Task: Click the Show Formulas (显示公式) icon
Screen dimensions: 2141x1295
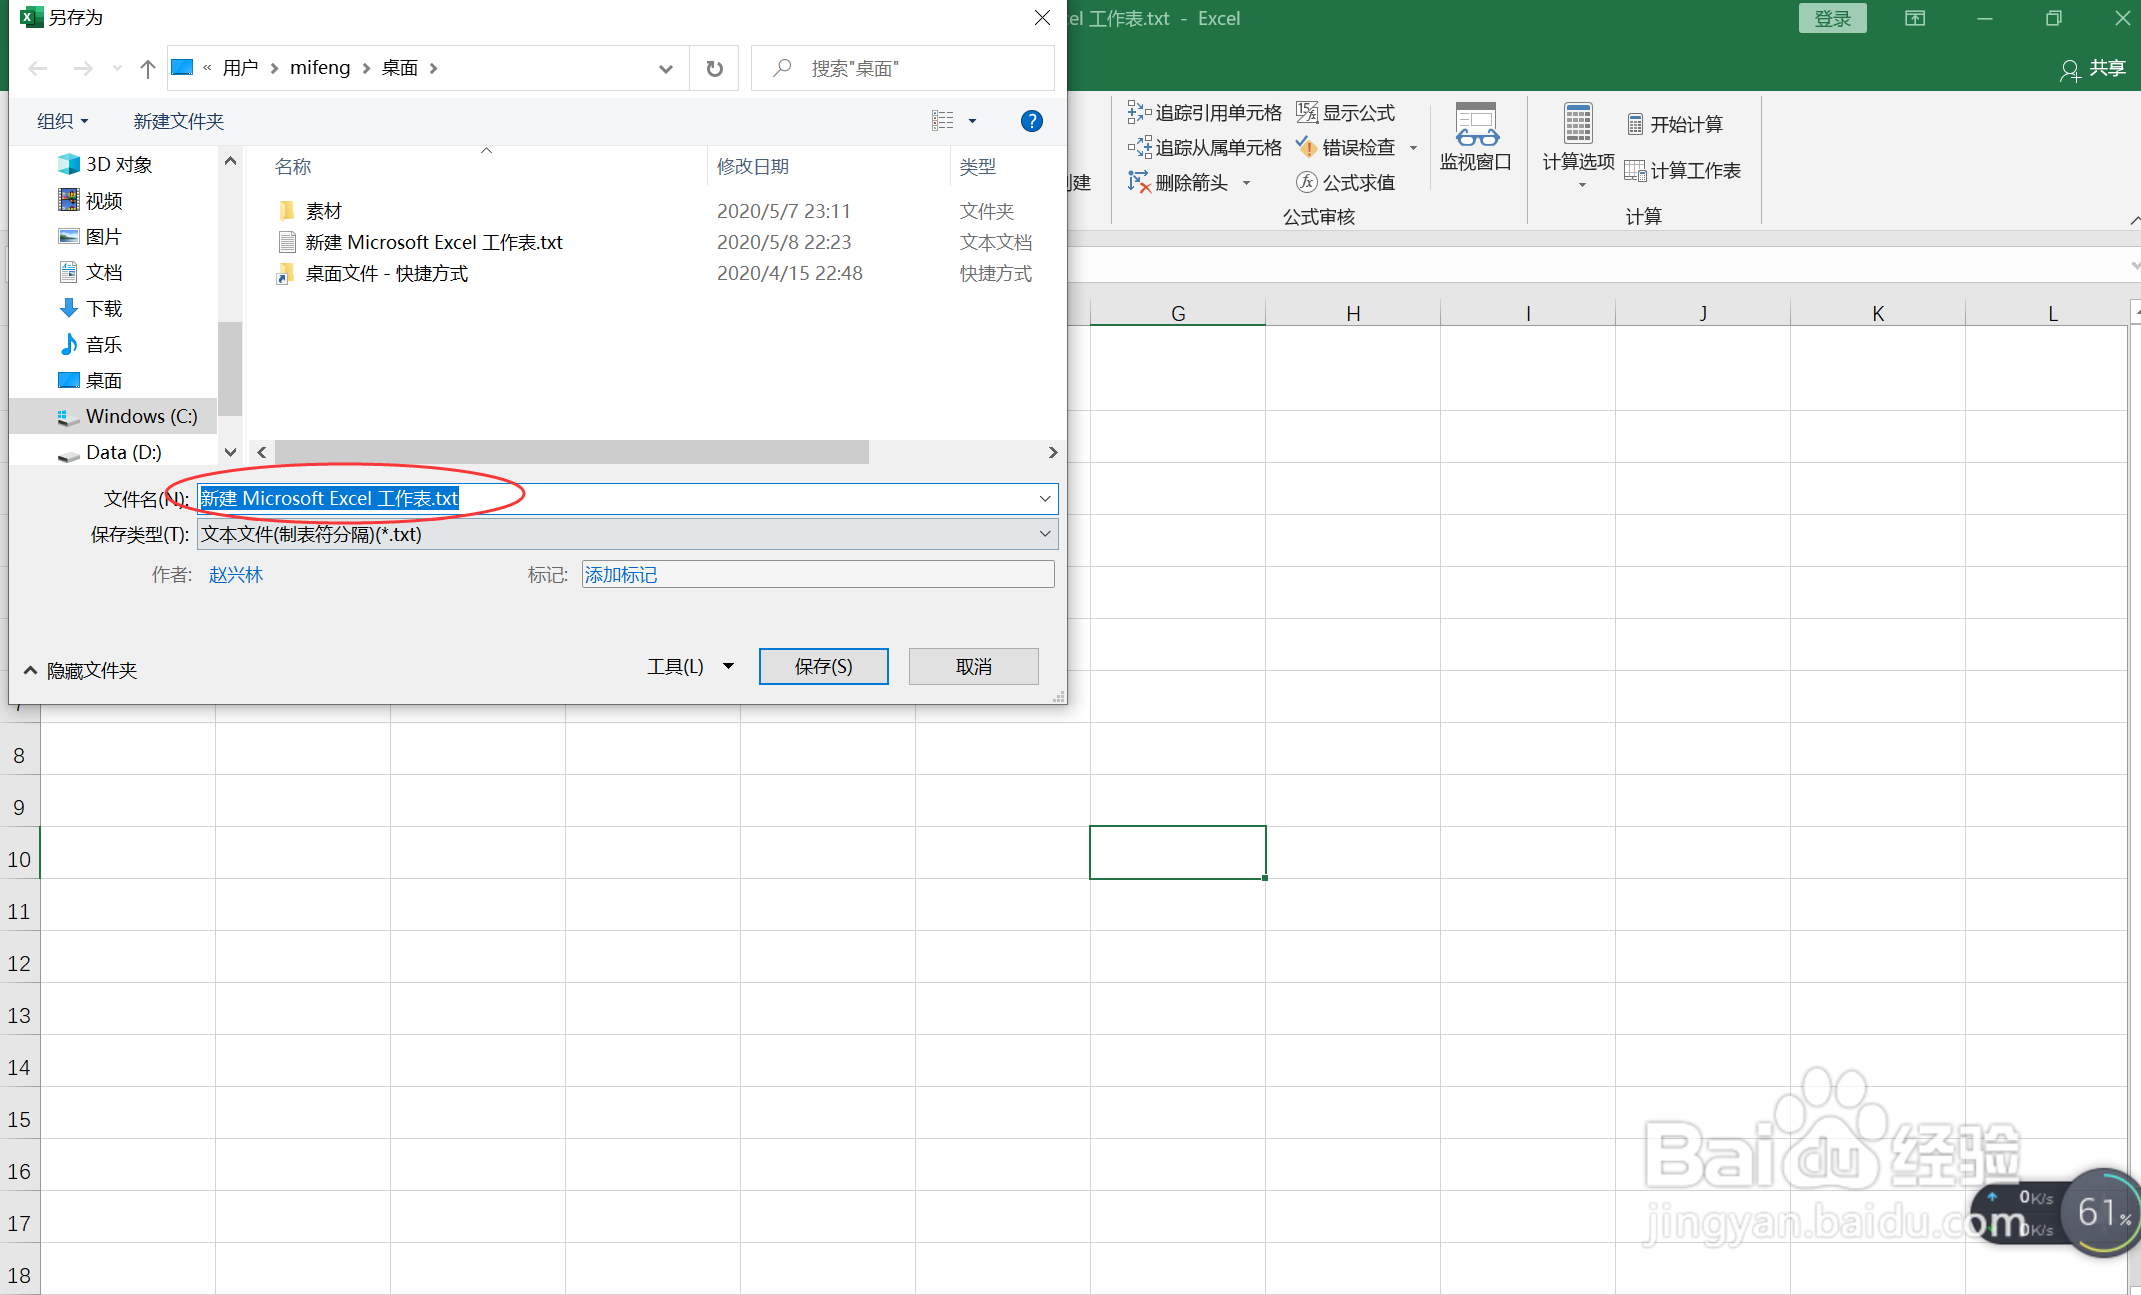Action: 1307,112
